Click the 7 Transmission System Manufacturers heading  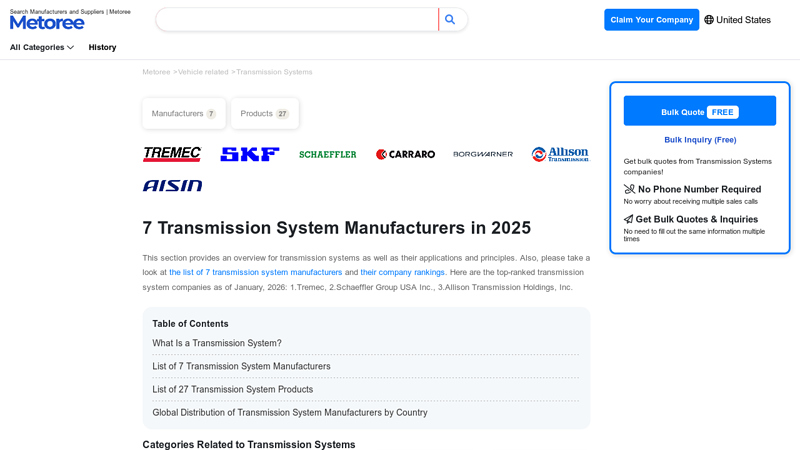(337, 228)
